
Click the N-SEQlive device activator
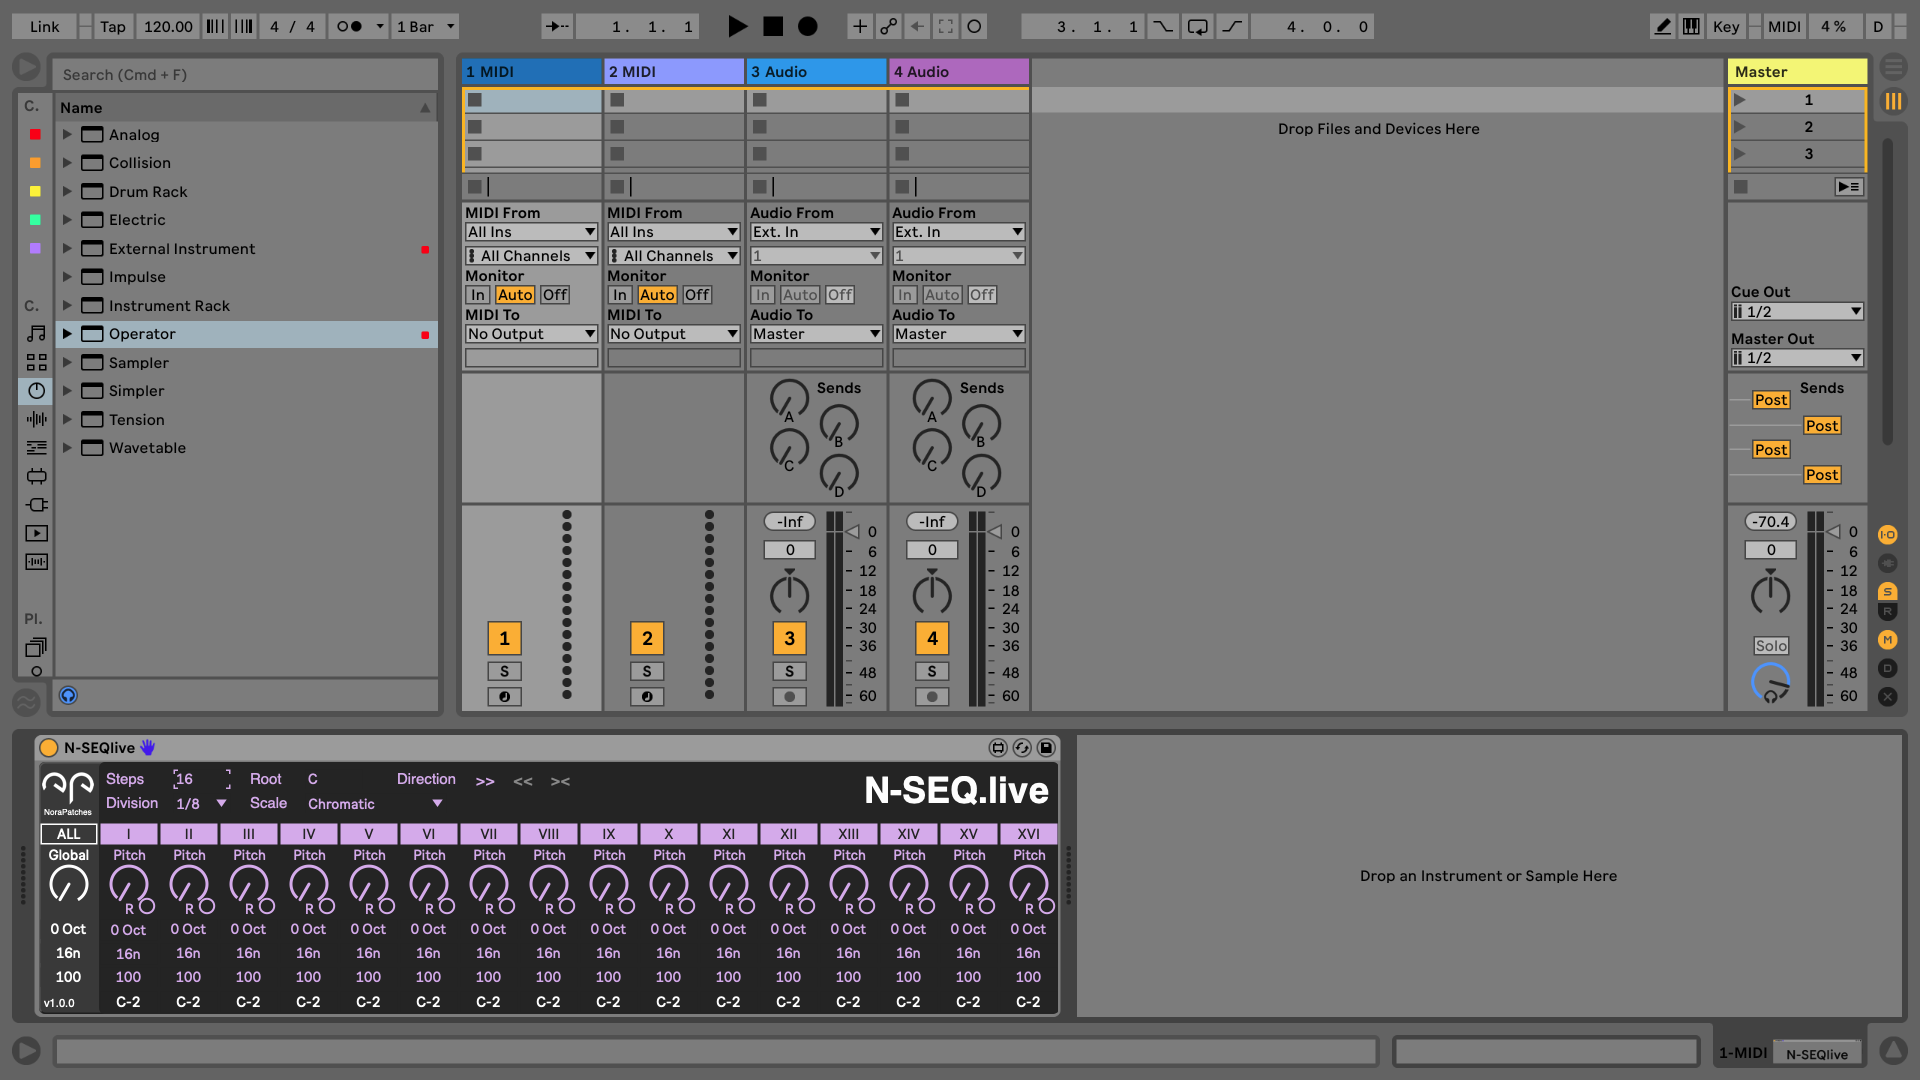pos(49,748)
